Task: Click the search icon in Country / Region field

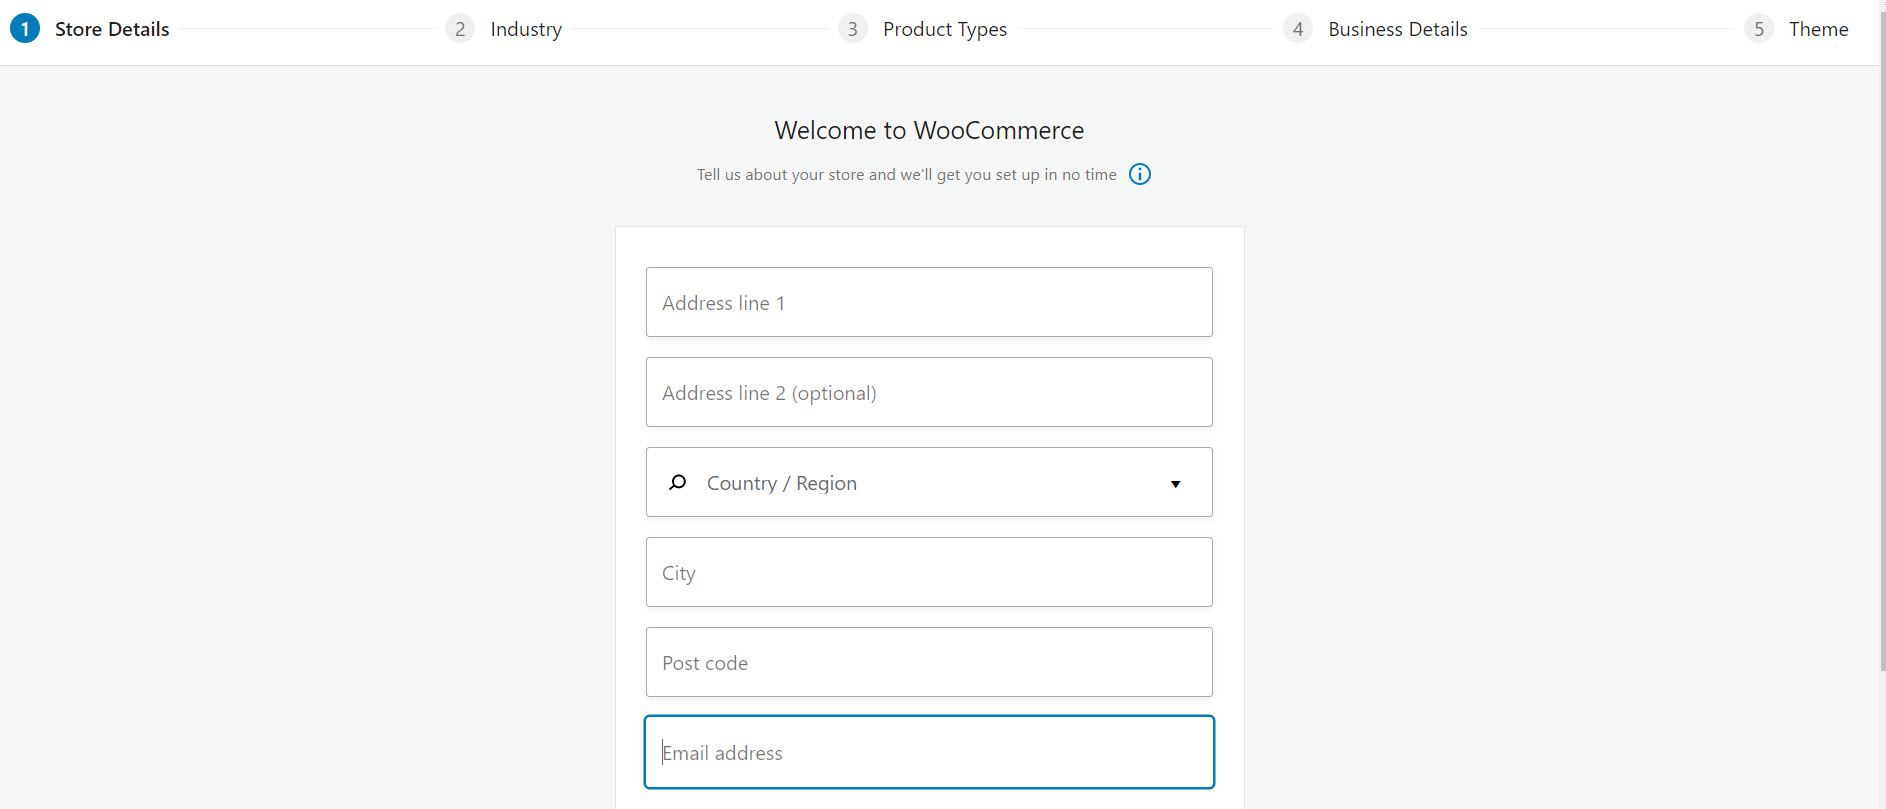Action: tap(677, 483)
